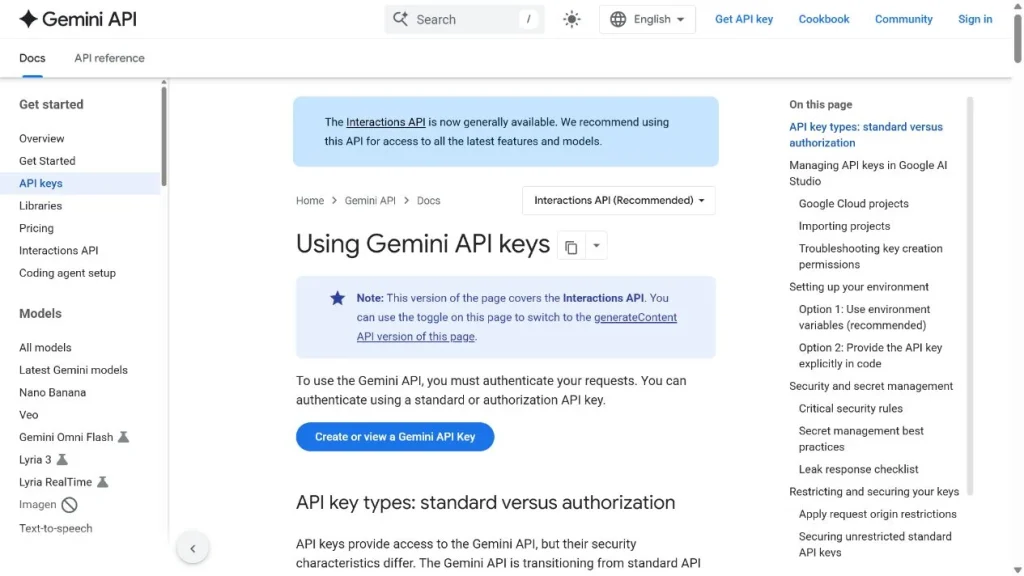Jump to Restricting and securing your keys
Screen dimensions: 1024x576
click(x=874, y=492)
